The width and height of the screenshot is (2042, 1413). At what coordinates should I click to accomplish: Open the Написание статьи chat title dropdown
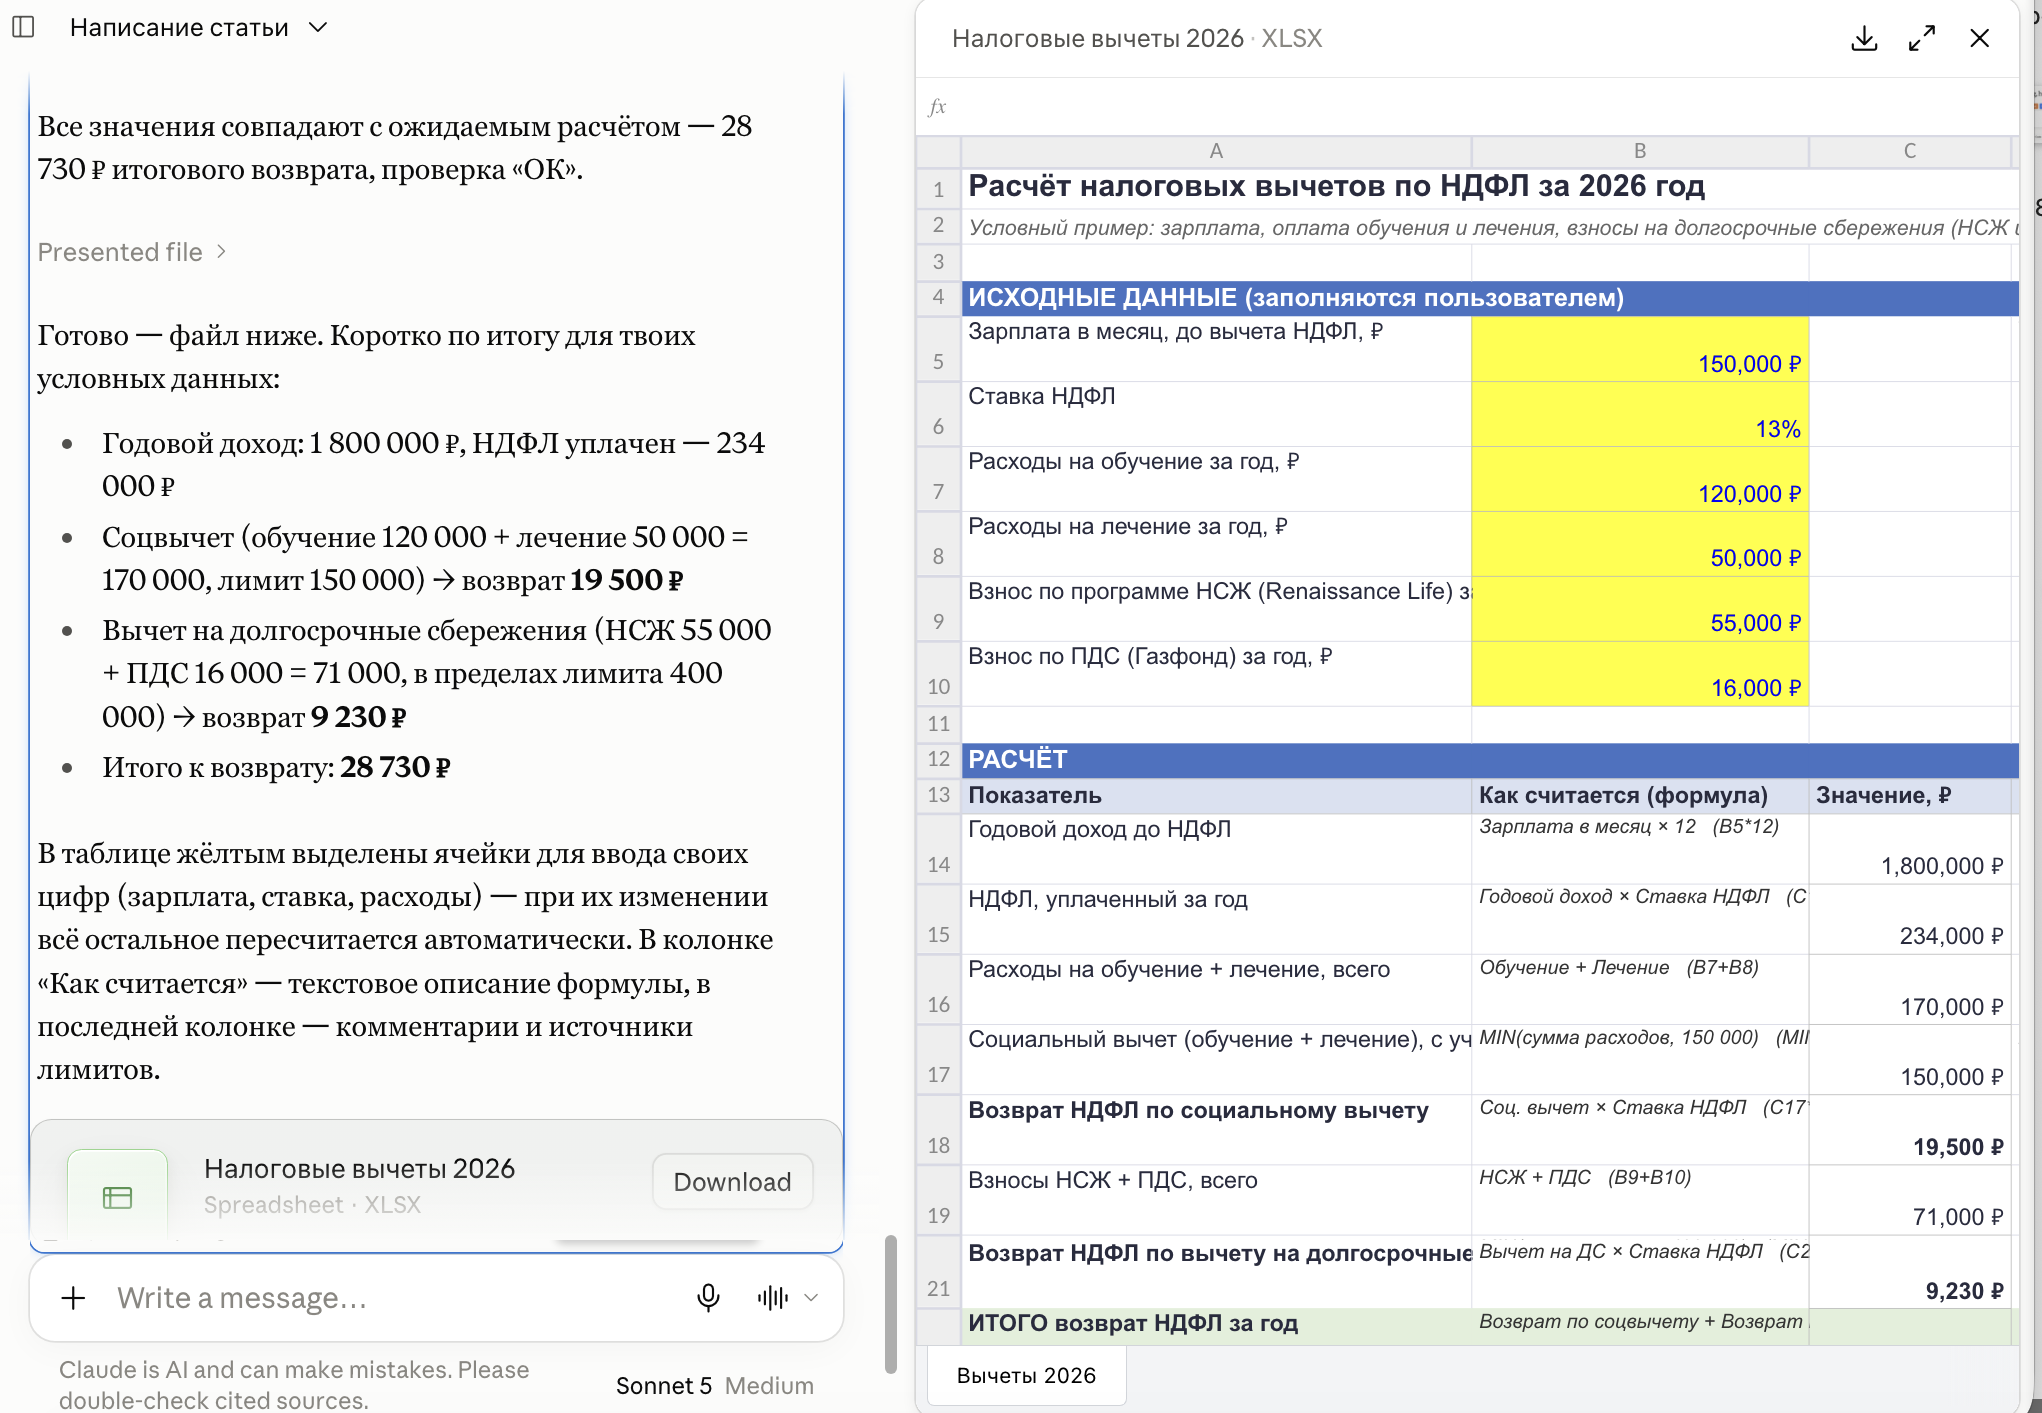pos(198,27)
